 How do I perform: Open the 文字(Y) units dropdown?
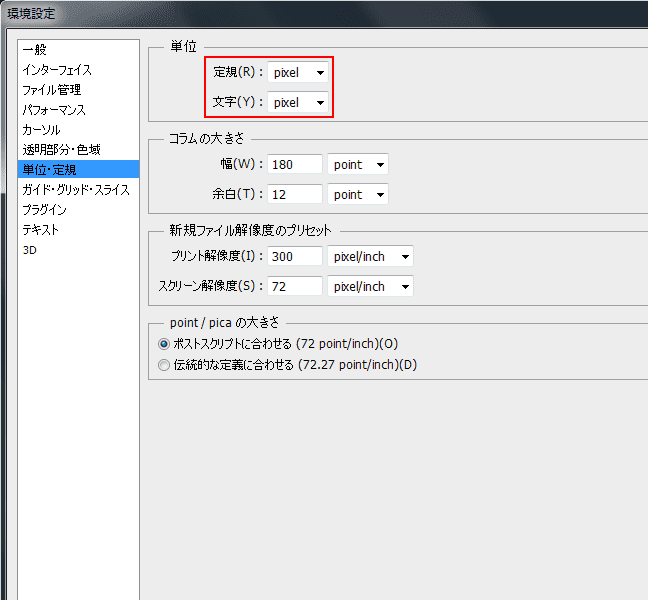pyautogui.click(x=298, y=102)
